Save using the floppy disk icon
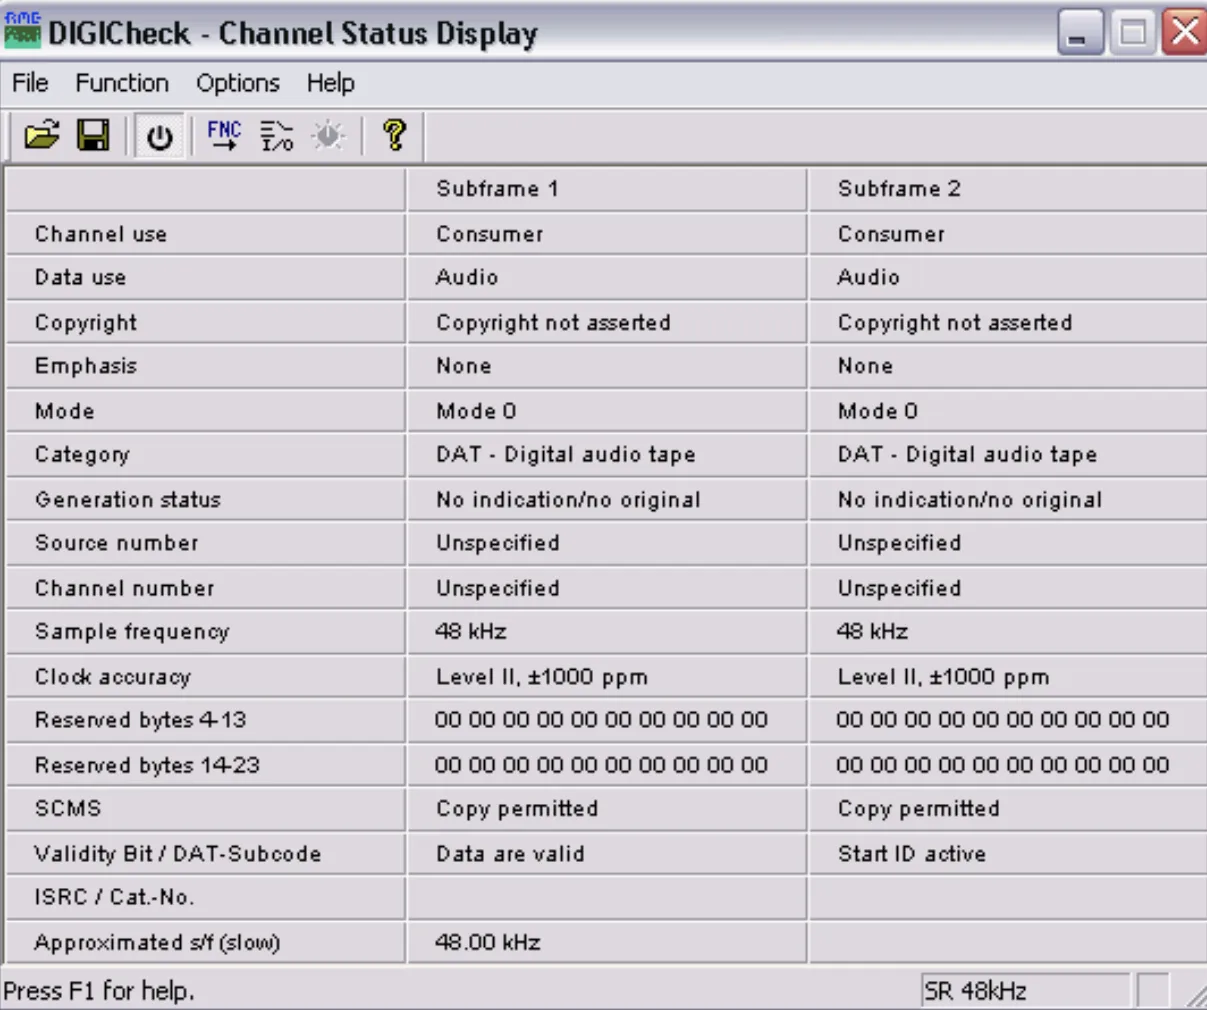 [93, 135]
